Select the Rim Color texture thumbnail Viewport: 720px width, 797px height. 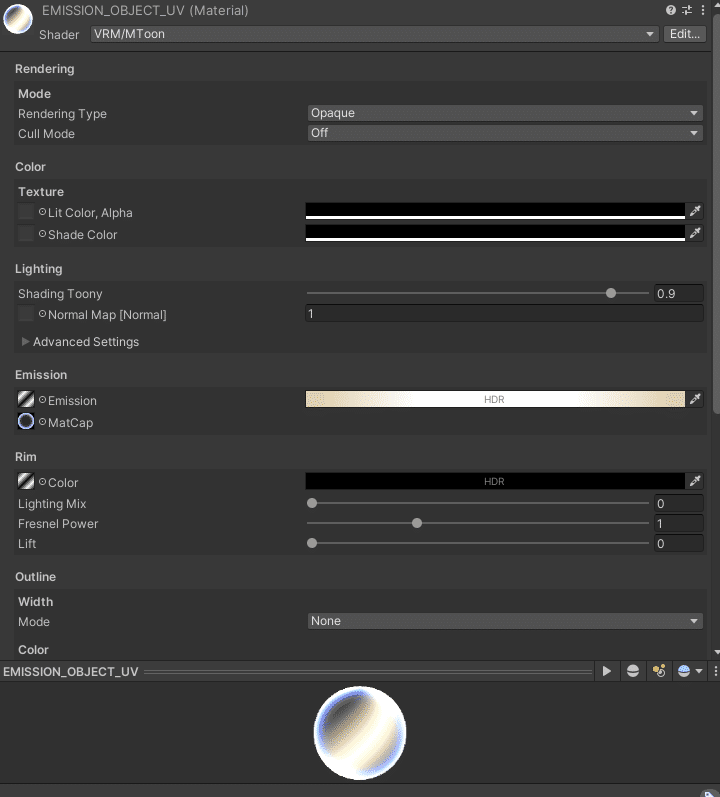click(26, 481)
